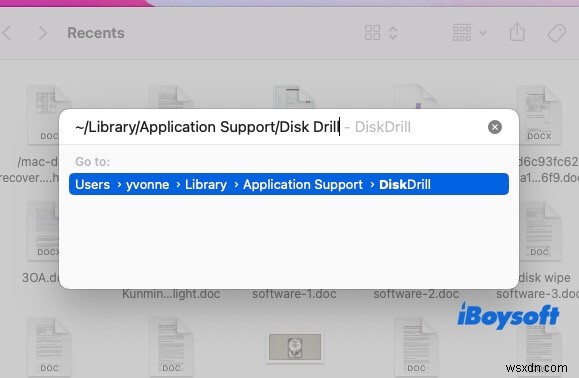Expand the grouping dropdown chevron

pos(483,33)
